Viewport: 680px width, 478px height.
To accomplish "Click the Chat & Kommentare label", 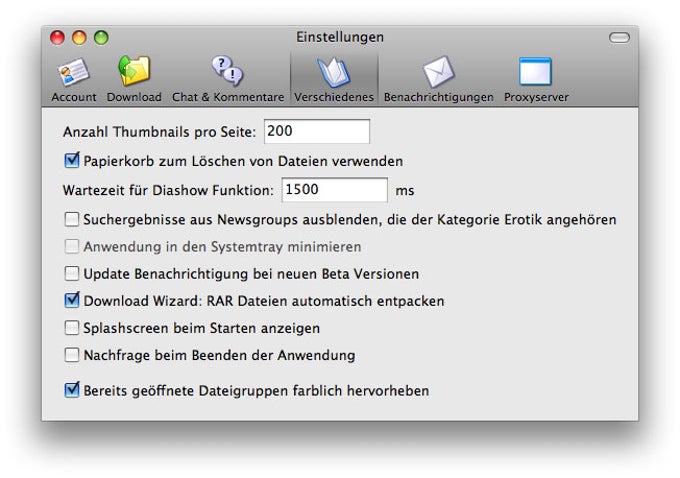I will 228,97.
